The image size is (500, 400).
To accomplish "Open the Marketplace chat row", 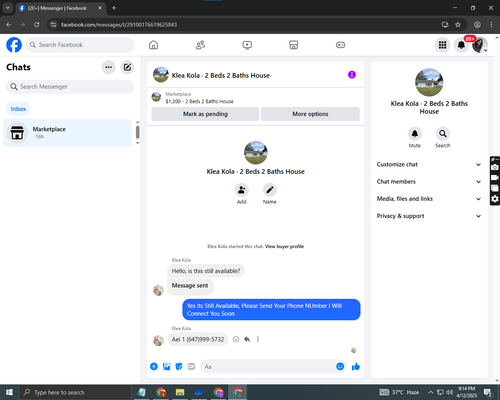I will (x=67, y=133).
